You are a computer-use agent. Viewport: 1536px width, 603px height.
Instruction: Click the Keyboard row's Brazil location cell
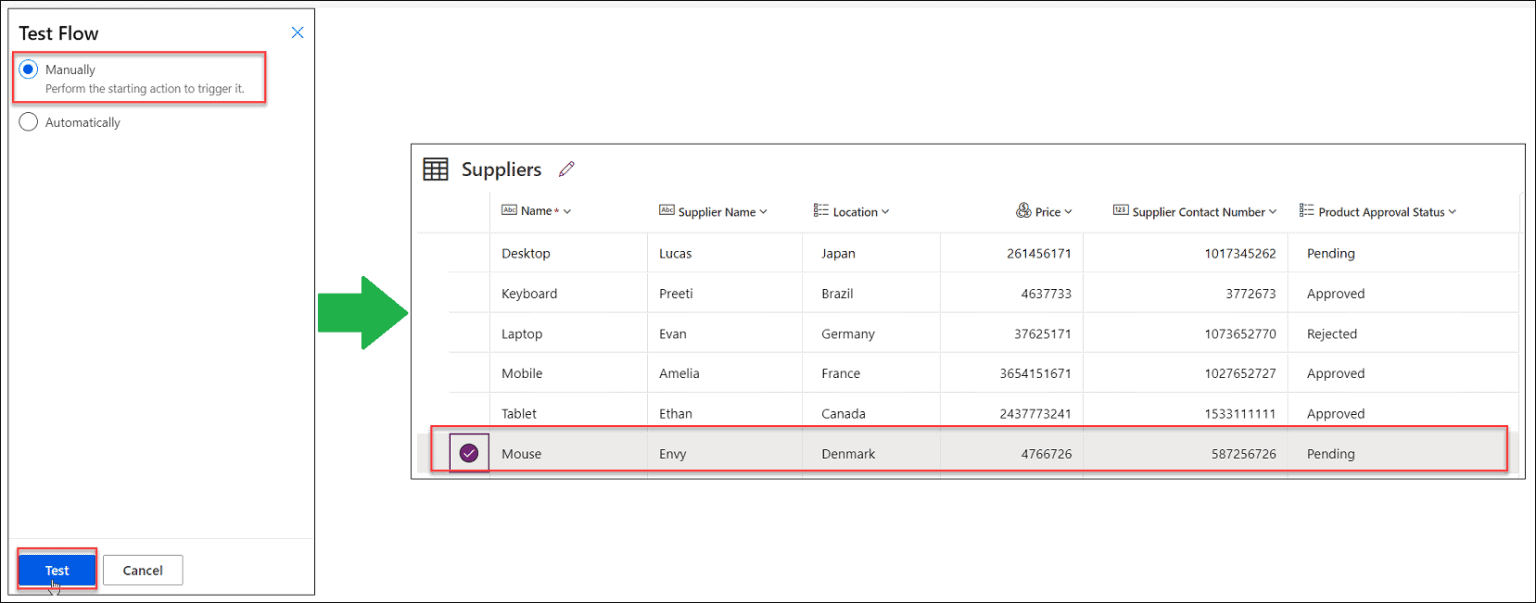(x=841, y=294)
